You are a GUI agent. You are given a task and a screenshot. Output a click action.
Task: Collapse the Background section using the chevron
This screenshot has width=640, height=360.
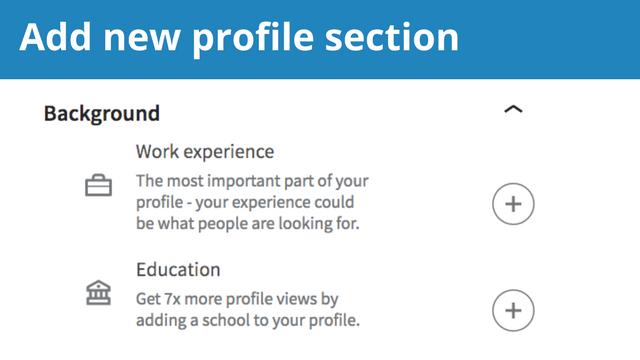pyautogui.click(x=513, y=109)
